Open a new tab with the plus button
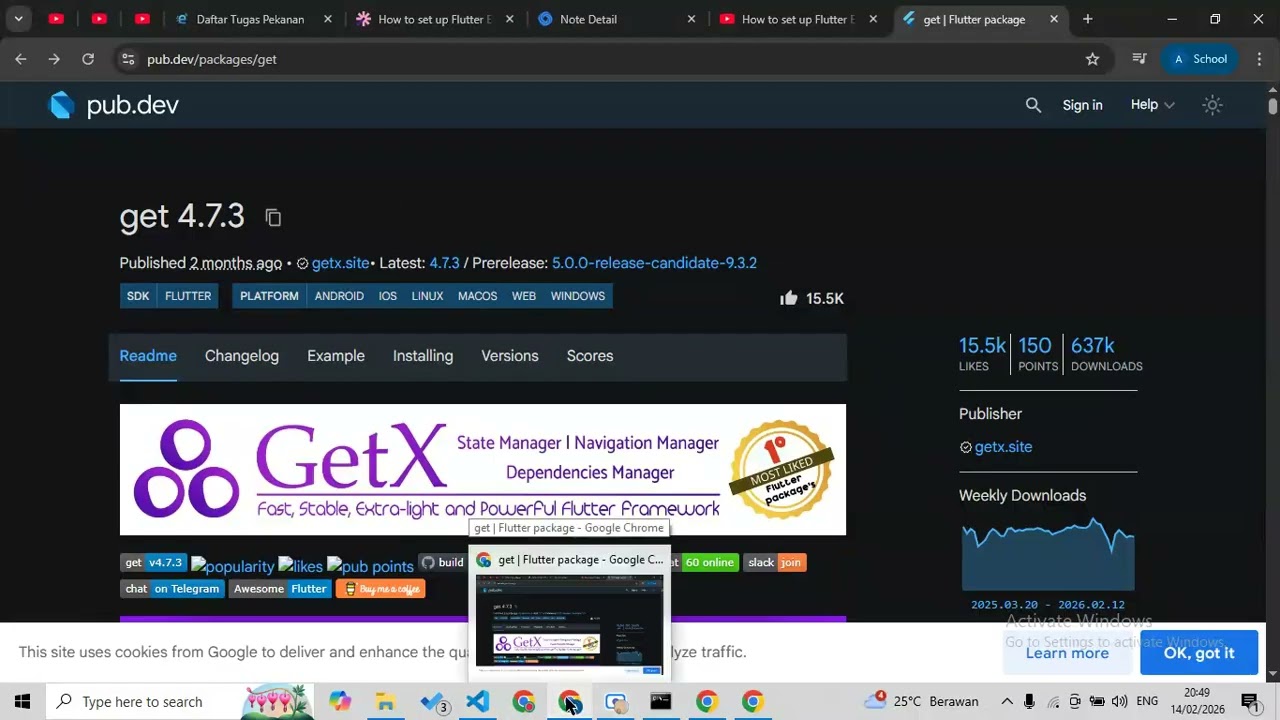 pyautogui.click(x=1087, y=19)
